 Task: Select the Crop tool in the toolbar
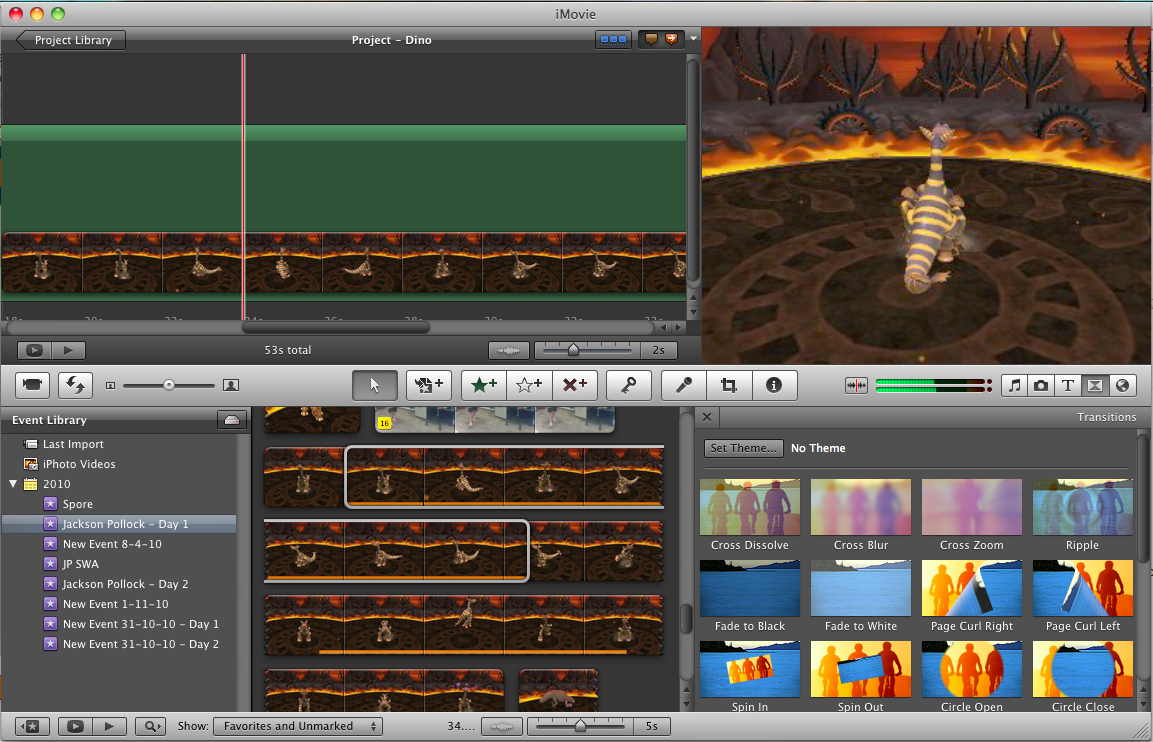pos(729,385)
